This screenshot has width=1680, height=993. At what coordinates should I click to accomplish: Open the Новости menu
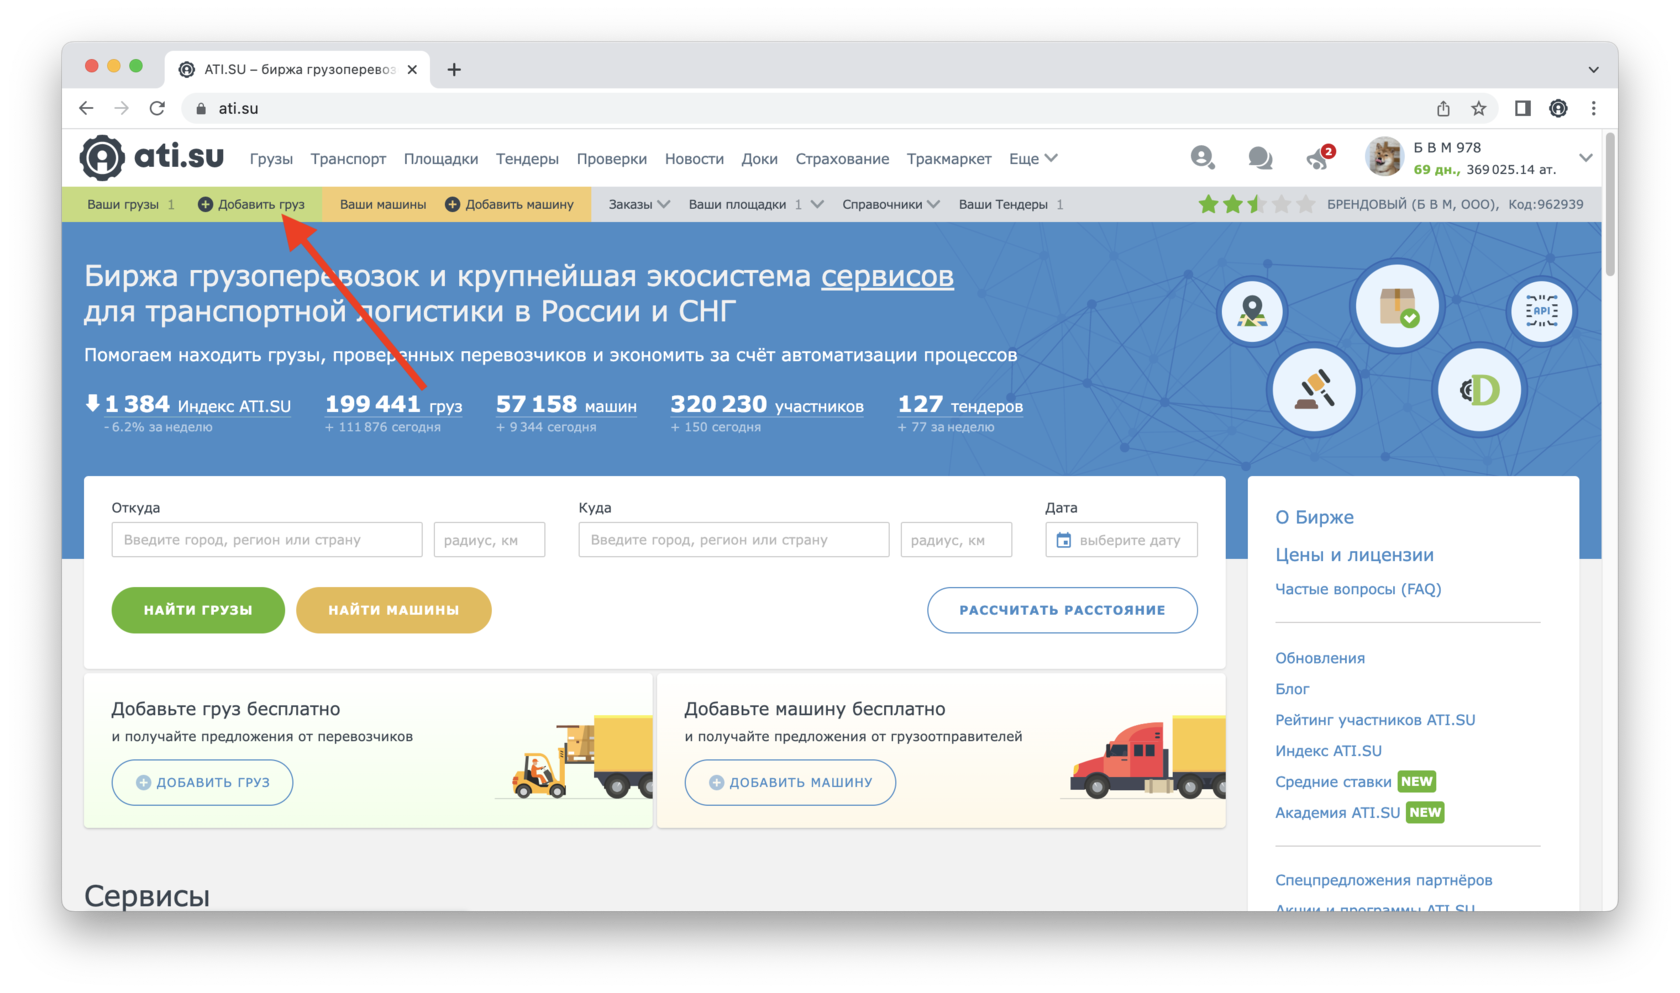tap(694, 158)
